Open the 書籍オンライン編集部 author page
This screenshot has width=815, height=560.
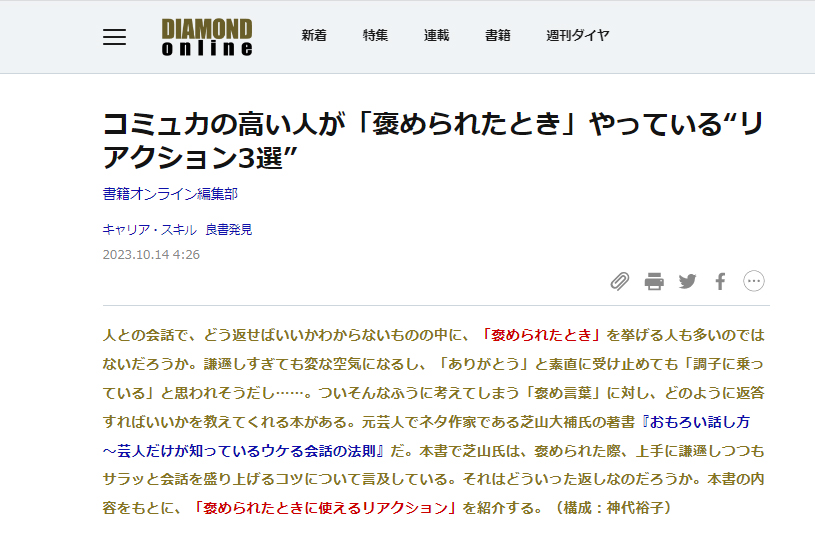[169, 194]
